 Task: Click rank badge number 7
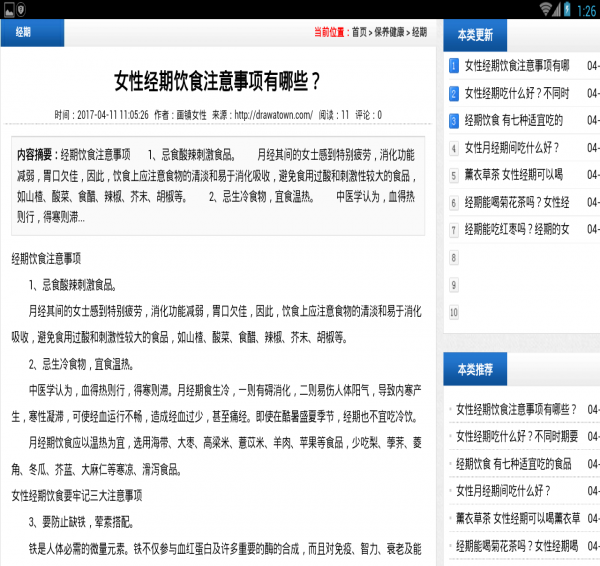pyautogui.click(x=453, y=230)
